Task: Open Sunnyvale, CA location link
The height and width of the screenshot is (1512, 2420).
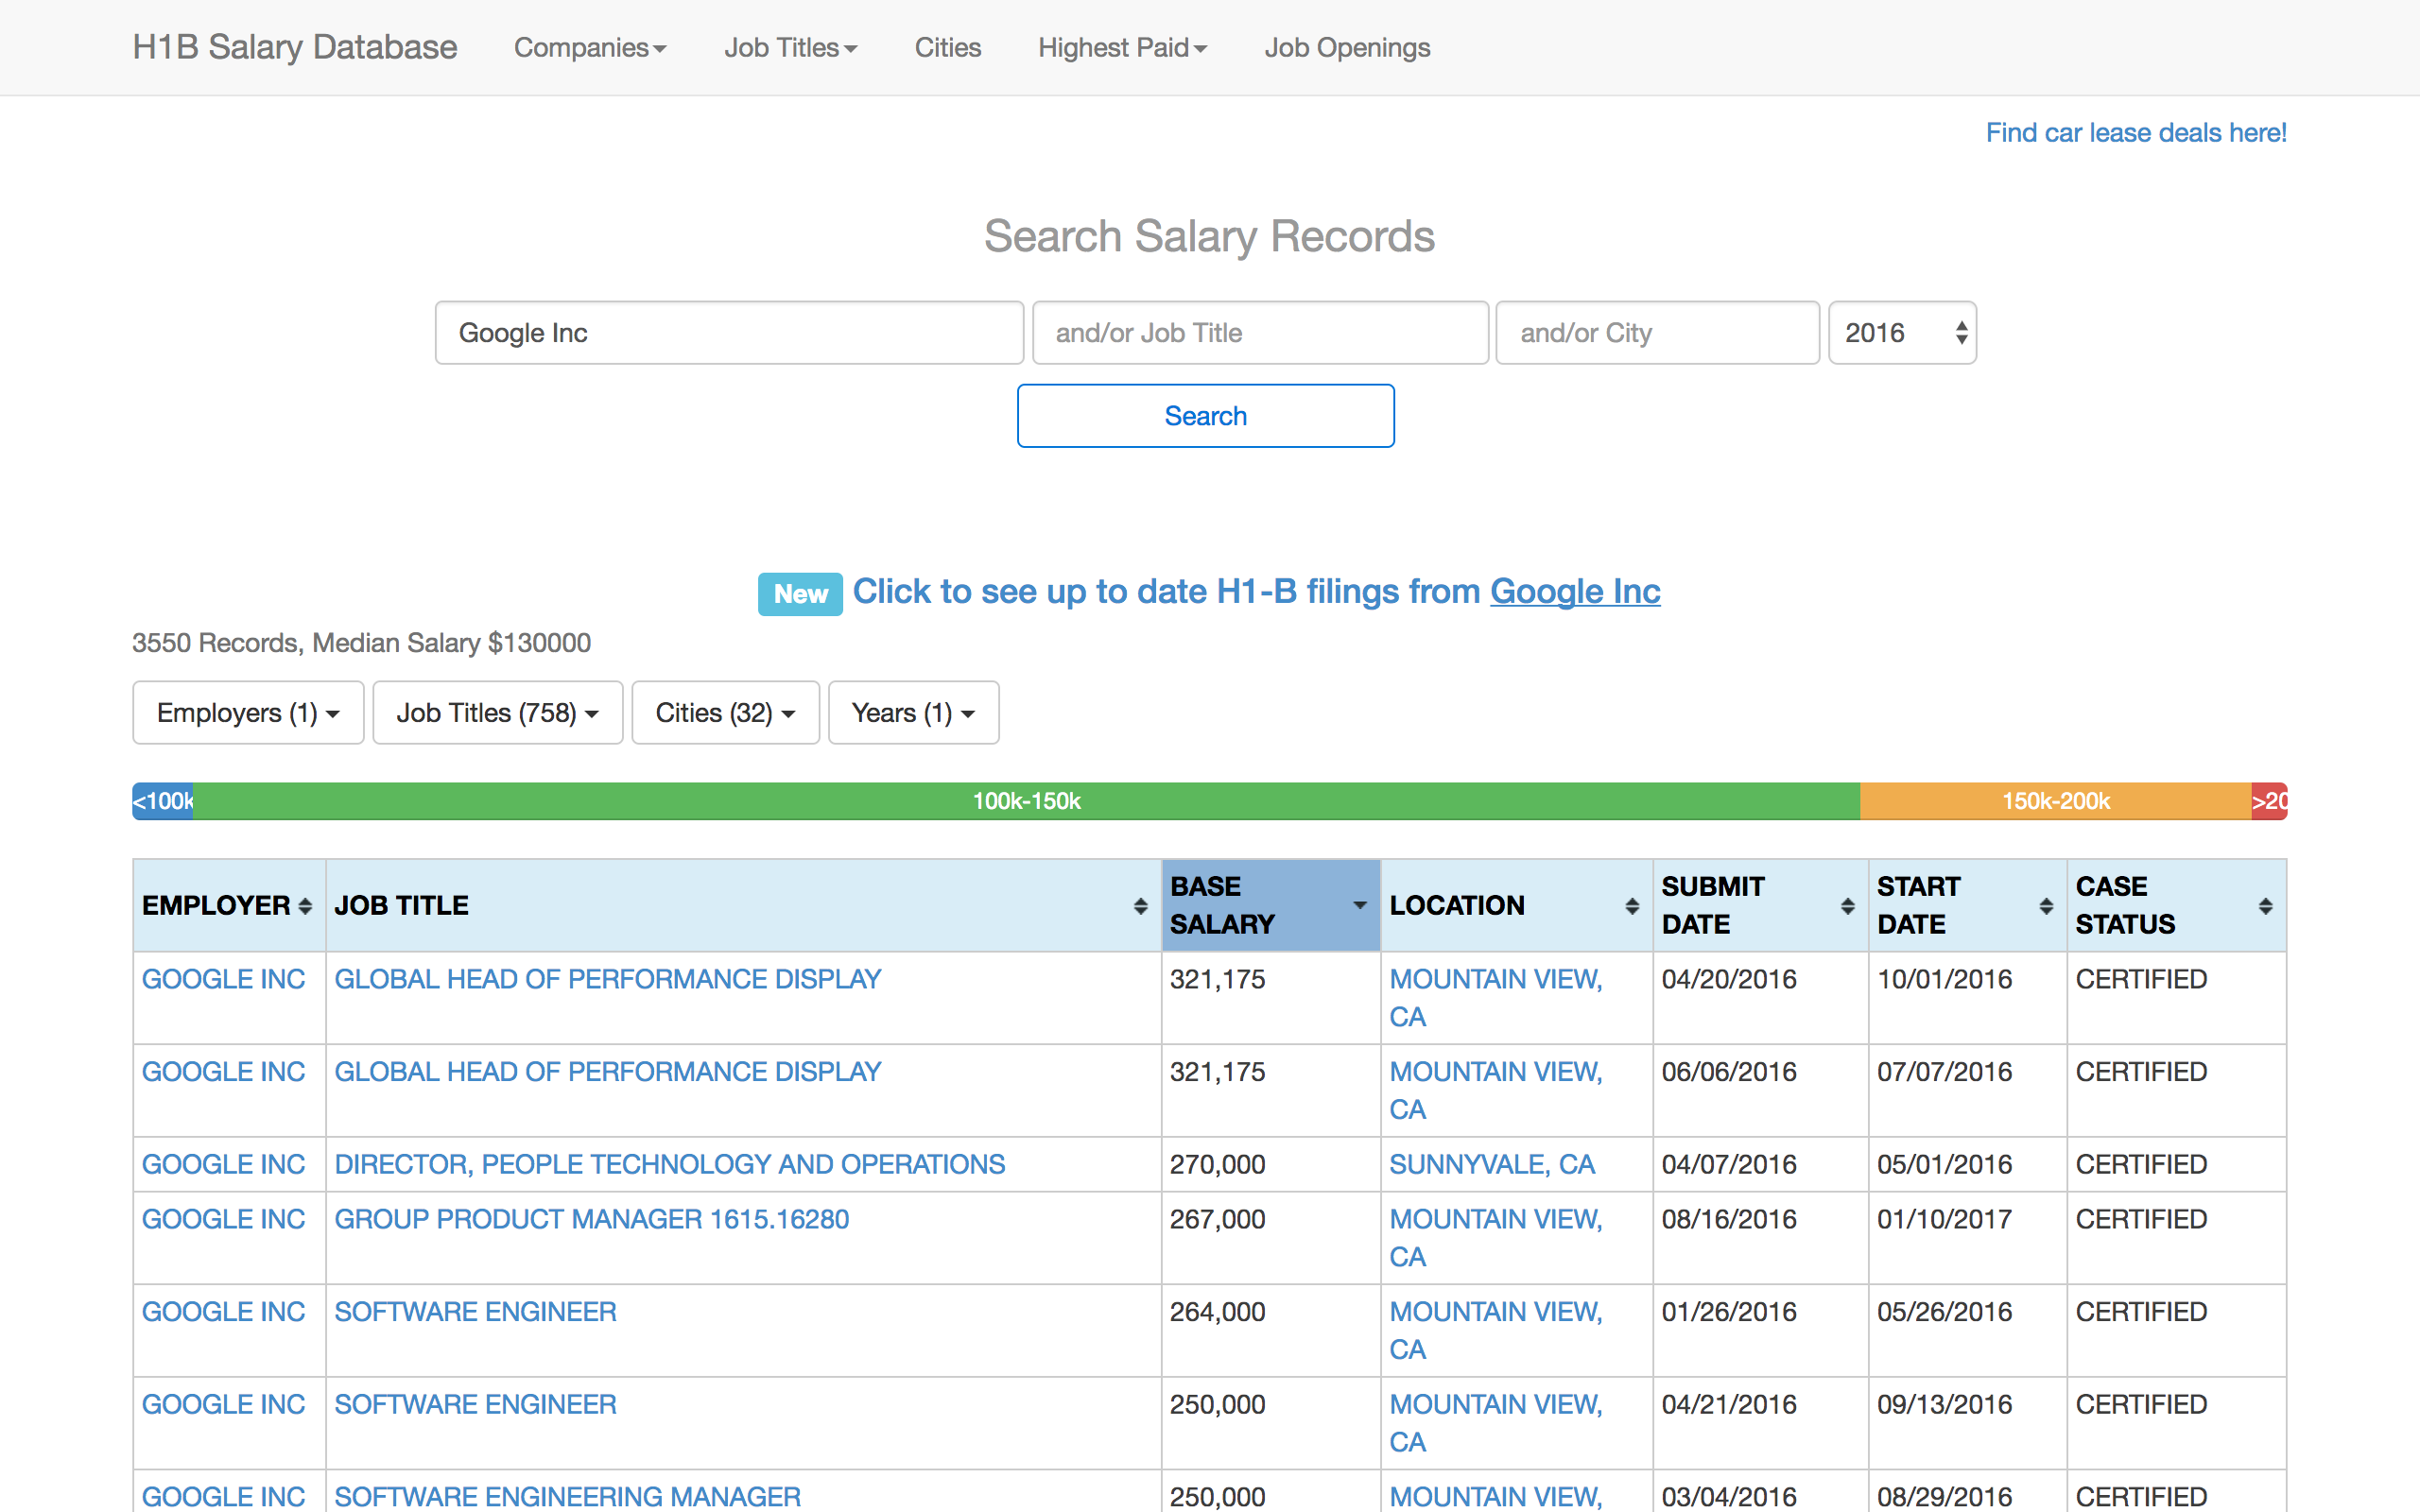Action: point(1492,1164)
